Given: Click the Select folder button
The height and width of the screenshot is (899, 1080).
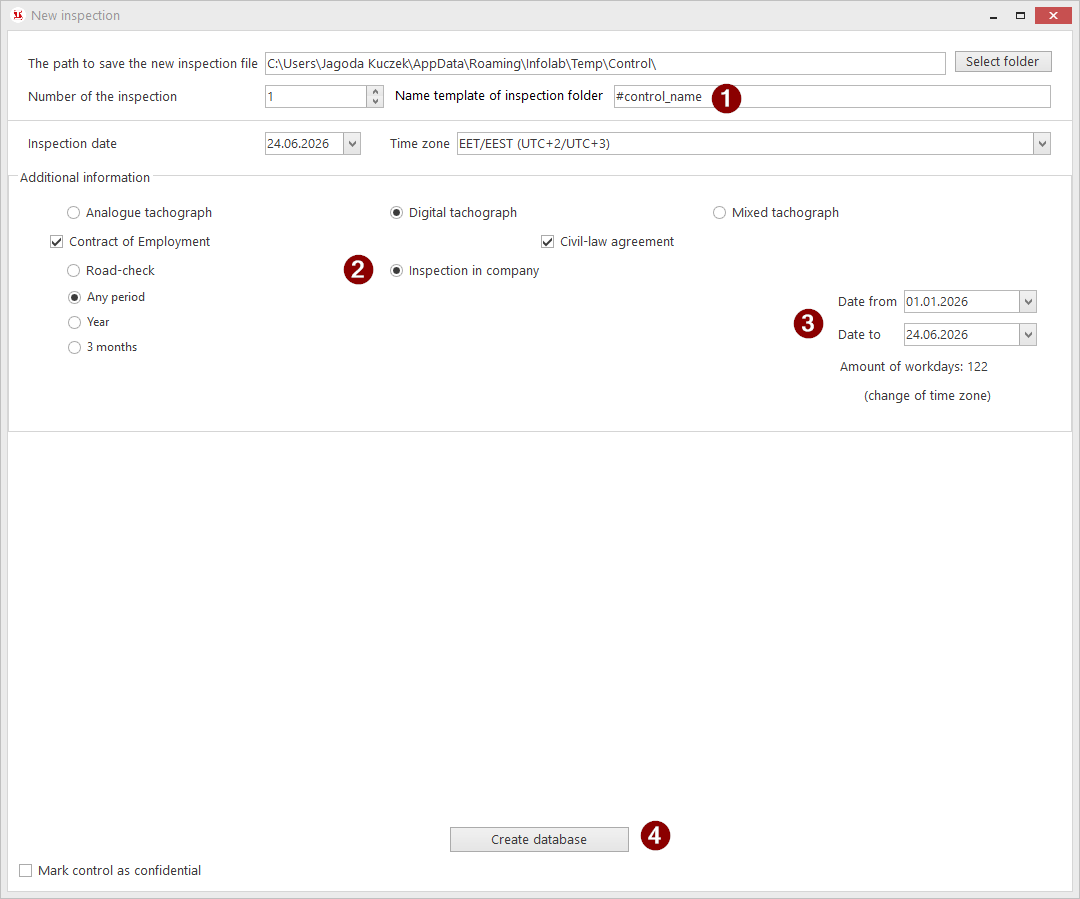Looking at the screenshot, I should [1002, 61].
